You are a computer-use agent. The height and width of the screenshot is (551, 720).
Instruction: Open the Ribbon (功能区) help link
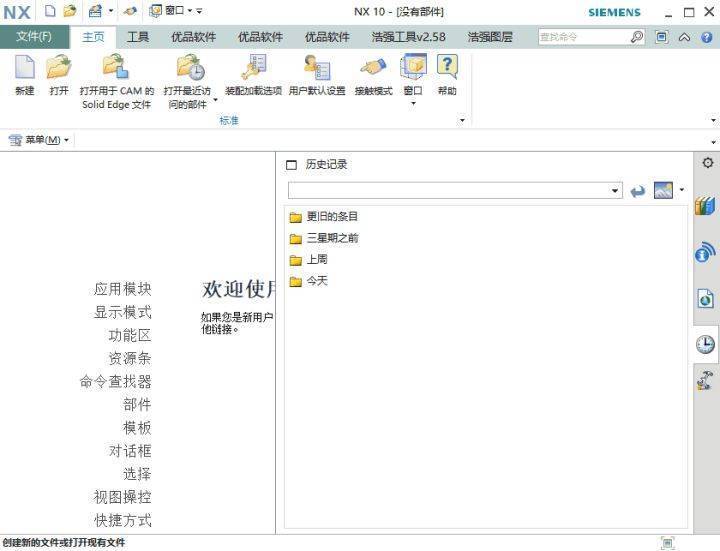130,335
